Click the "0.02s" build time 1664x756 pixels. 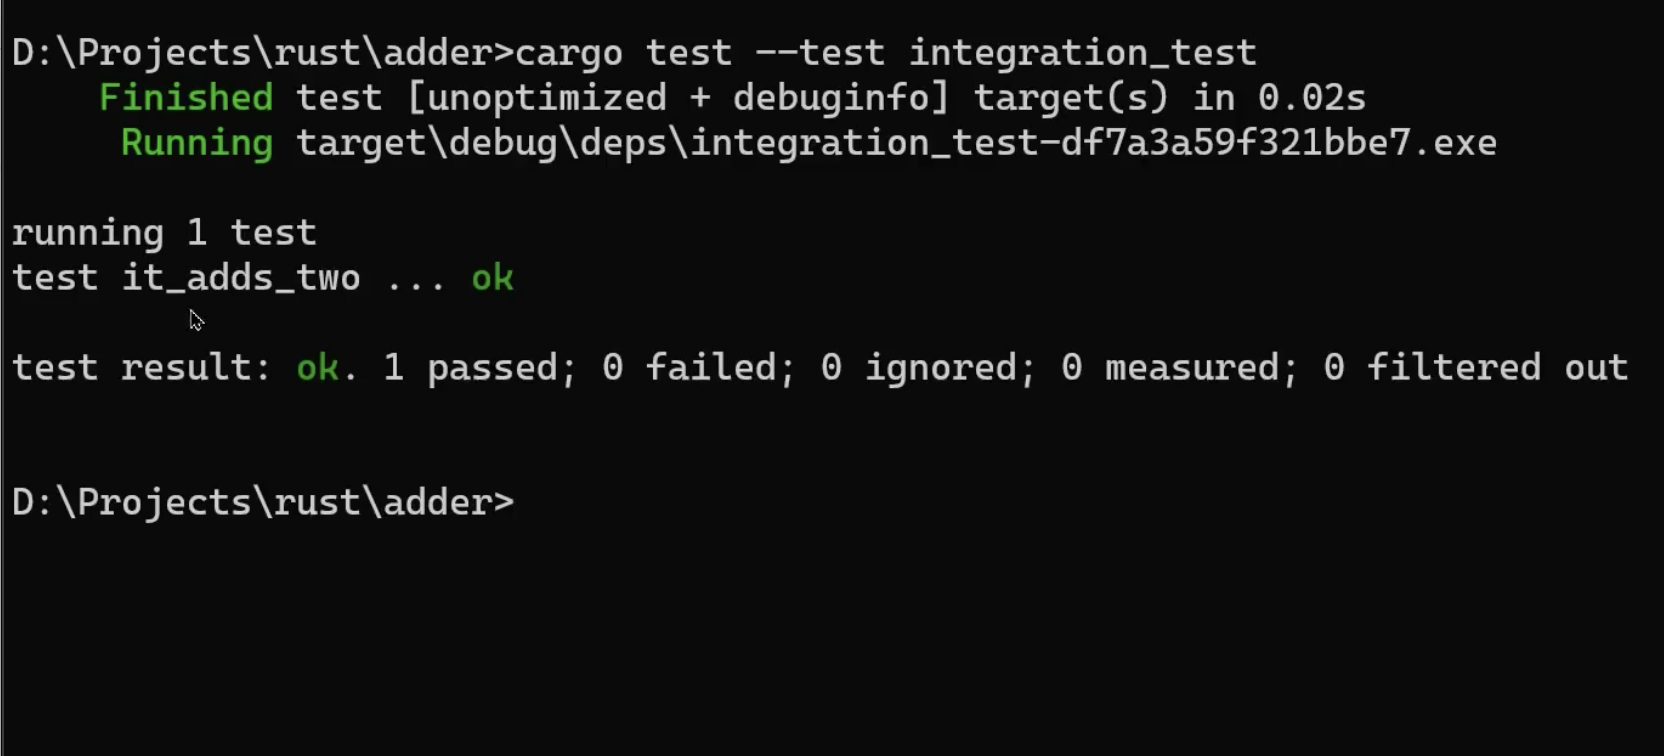coord(1311,98)
